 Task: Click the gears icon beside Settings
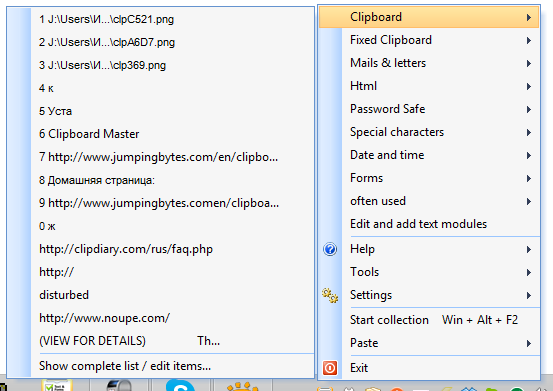pos(330,295)
